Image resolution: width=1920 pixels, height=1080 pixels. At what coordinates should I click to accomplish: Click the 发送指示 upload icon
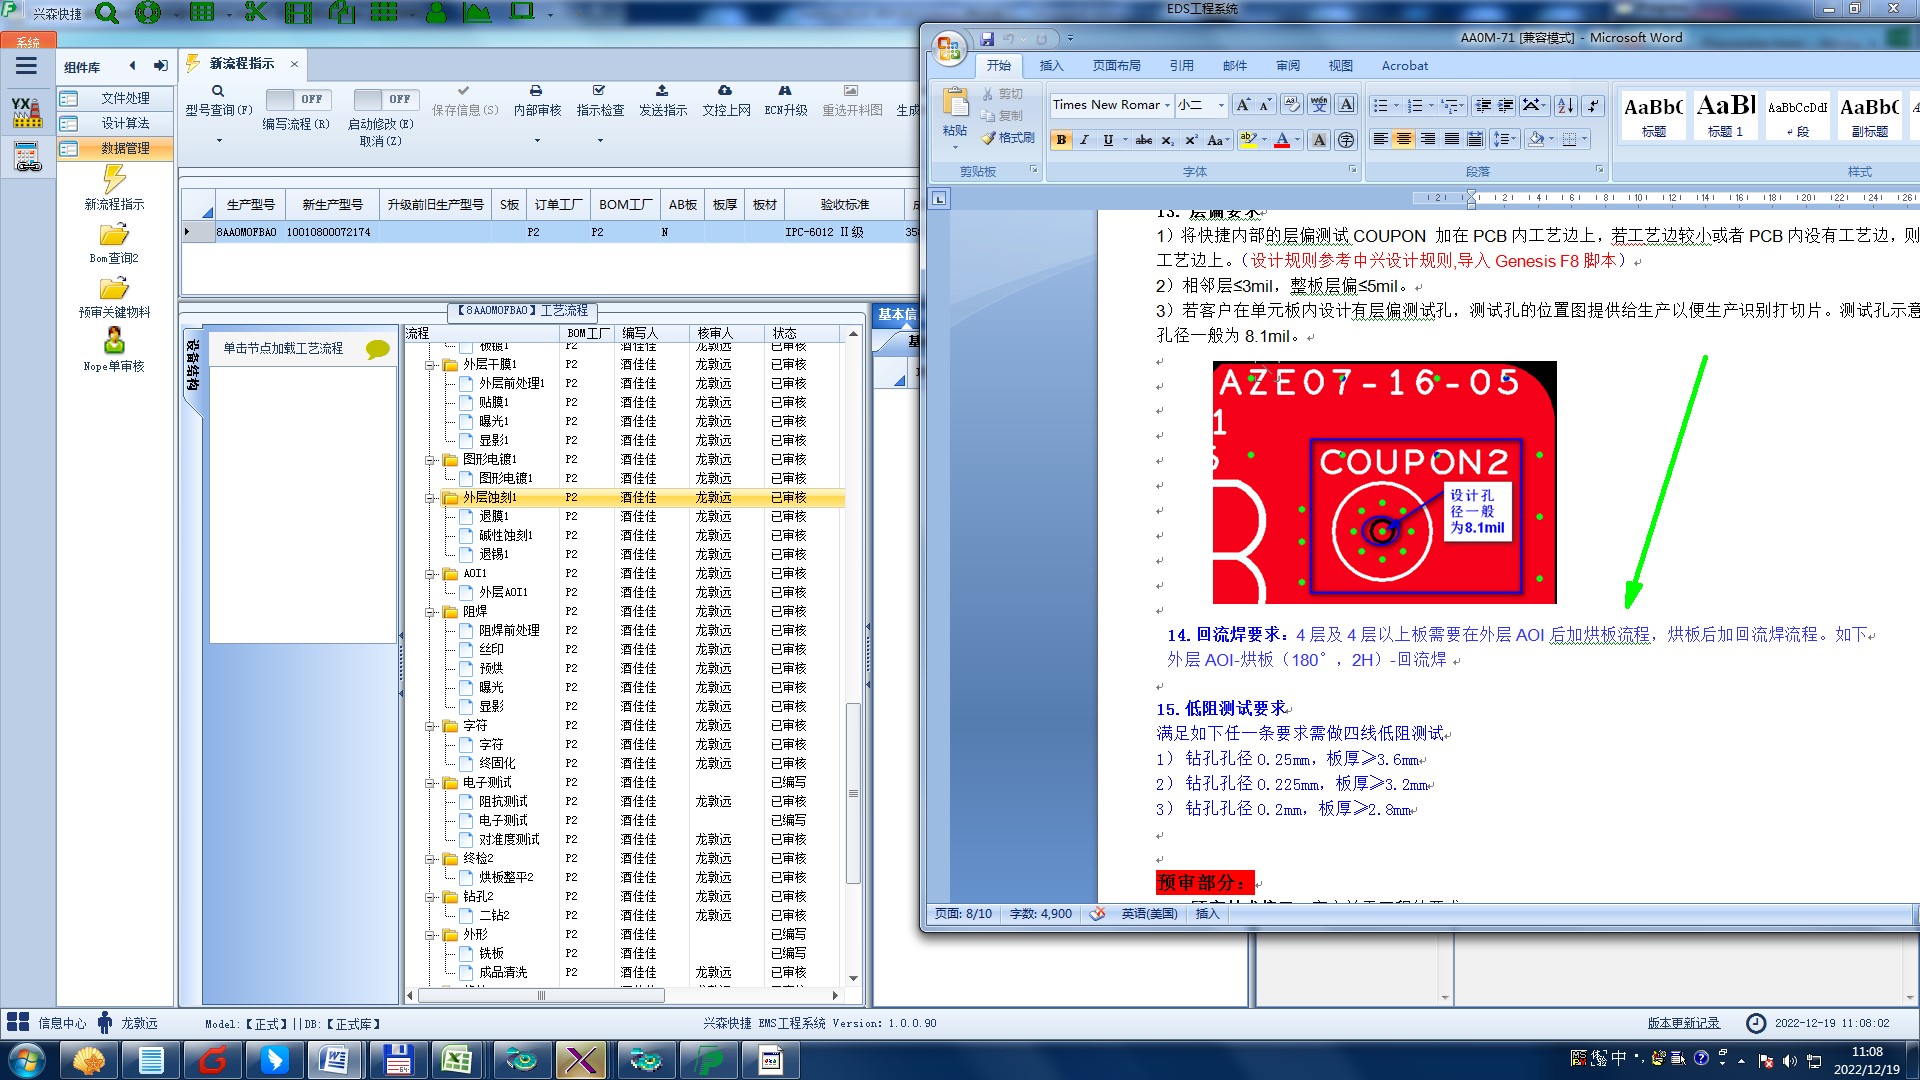[x=662, y=91]
